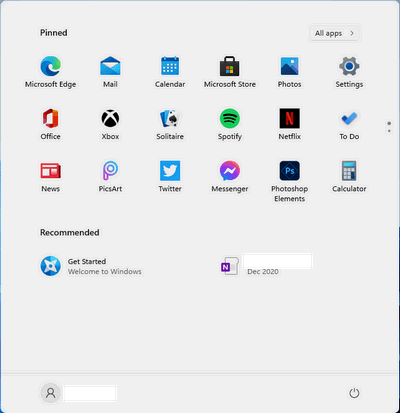Image resolution: width=400 pixels, height=413 pixels.
Task: Launch the Calculator app
Action: (x=349, y=176)
